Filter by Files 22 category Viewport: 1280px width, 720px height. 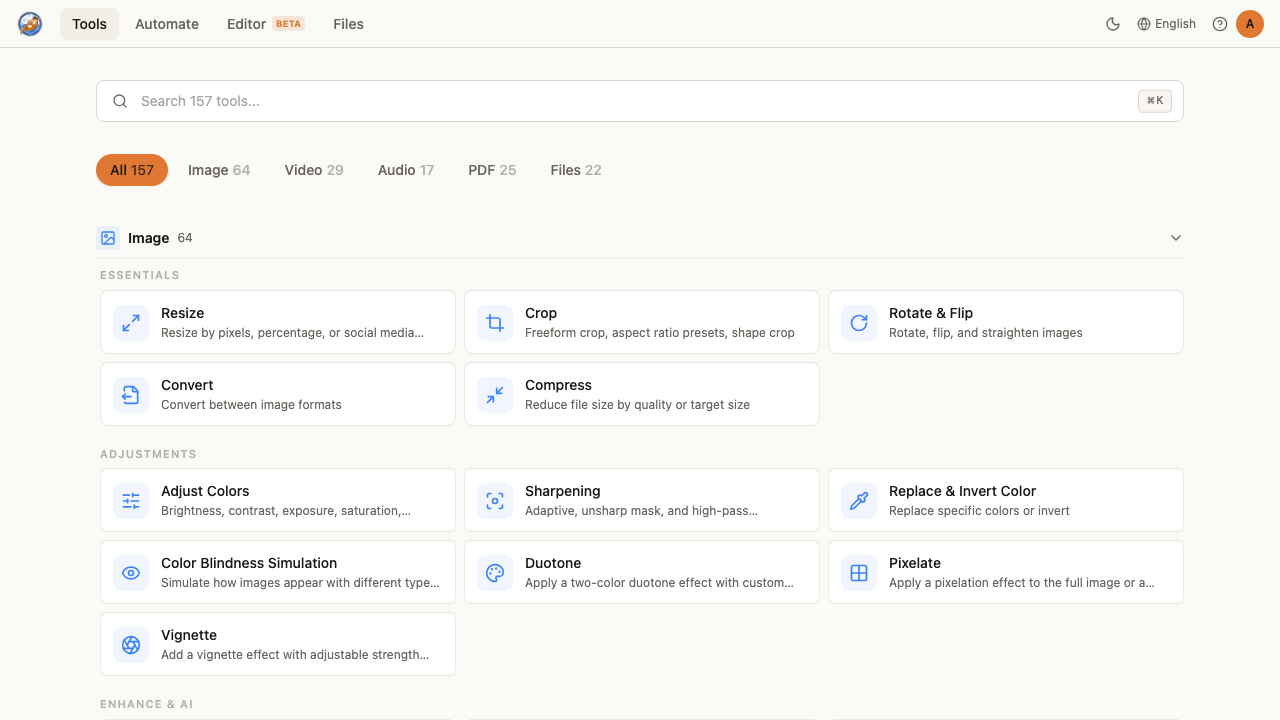click(576, 170)
